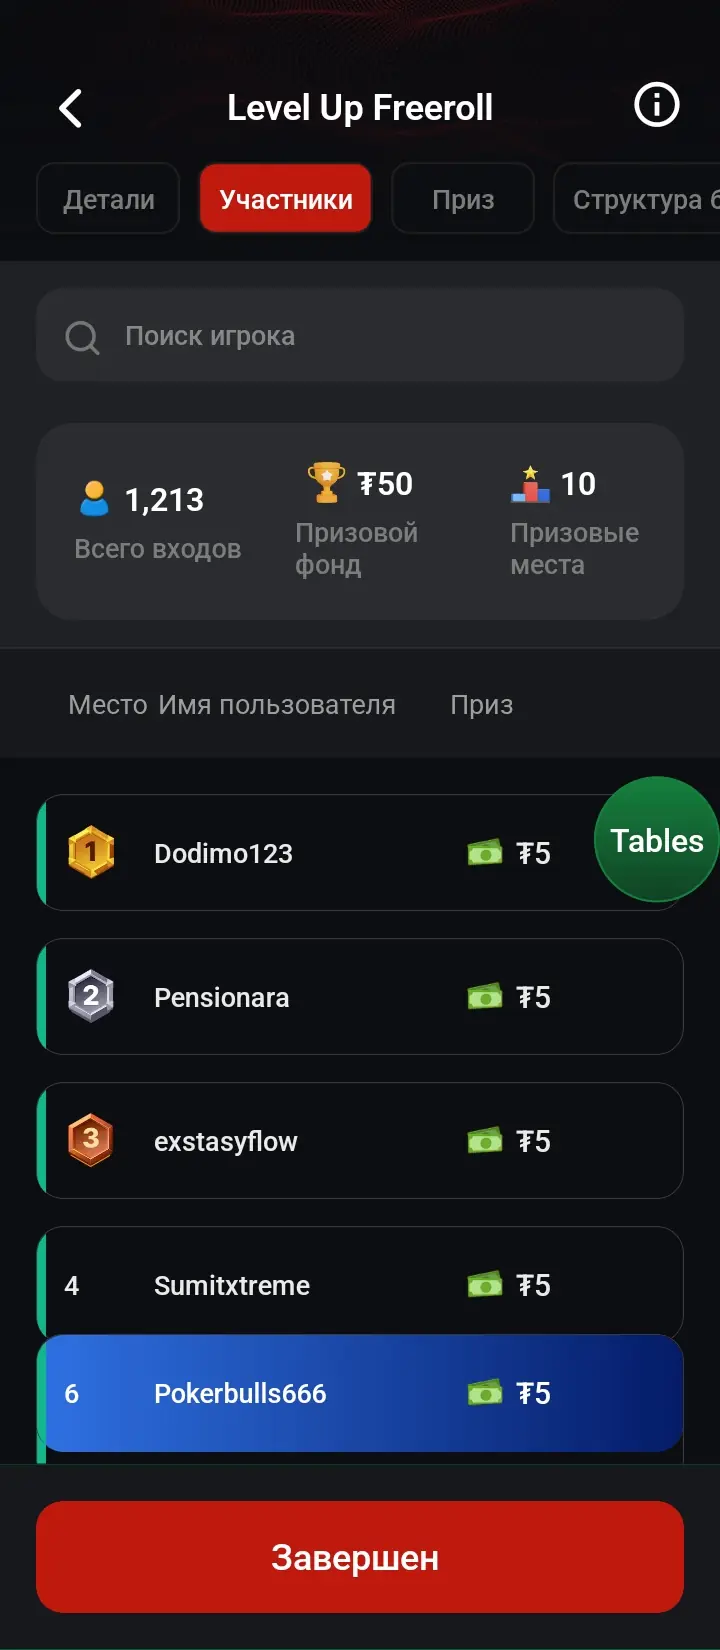Tap the trophy prize pool icon
This screenshot has width=720, height=1650.
point(326,482)
